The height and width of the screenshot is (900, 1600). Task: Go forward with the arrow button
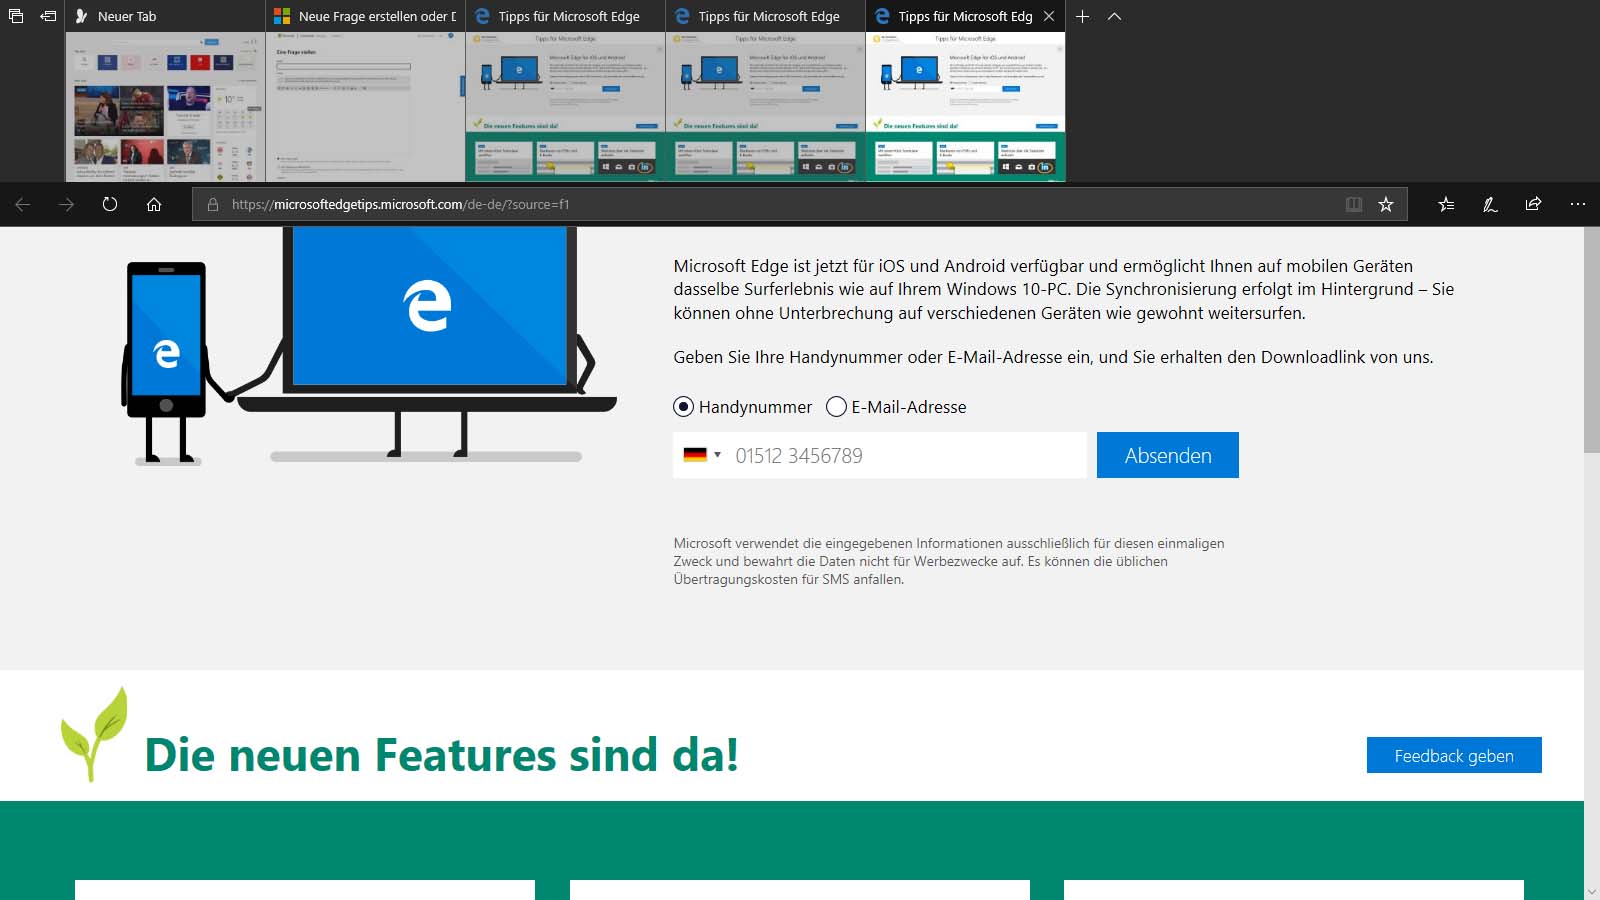67,204
